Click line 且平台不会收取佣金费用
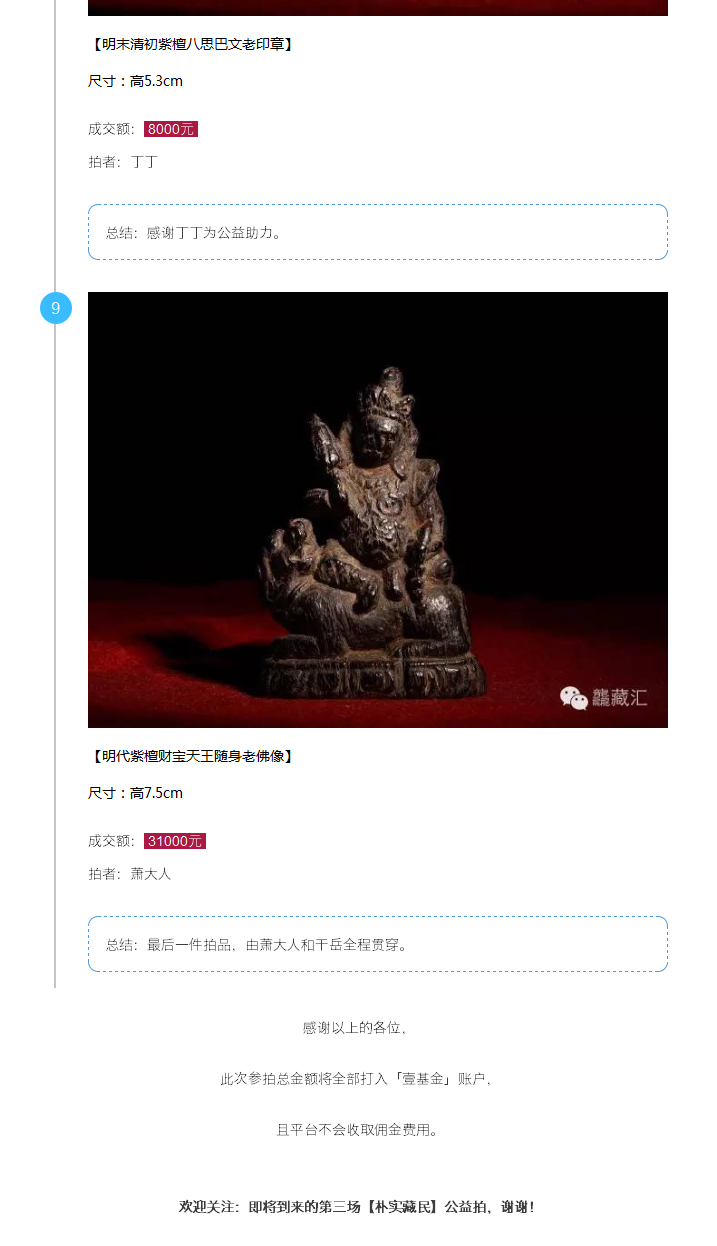The image size is (717, 1246). pyautogui.click(x=357, y=1130)
